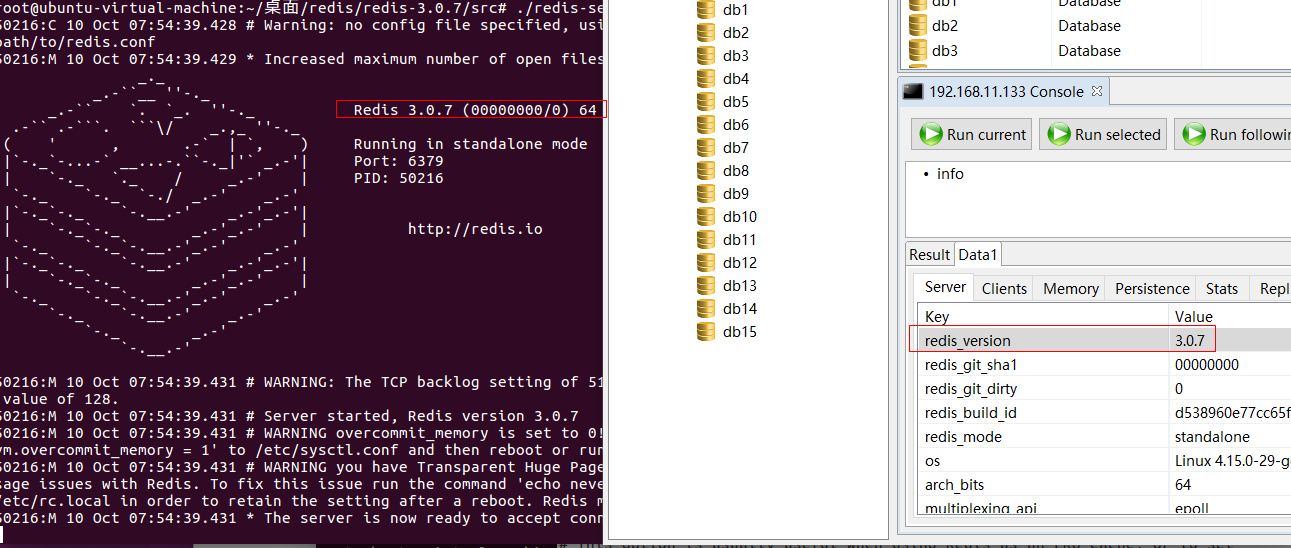Click the Port: 6379 text in terminal
Image resolution: width=1291 pixels, height=548 pixels.
[399, 161]
